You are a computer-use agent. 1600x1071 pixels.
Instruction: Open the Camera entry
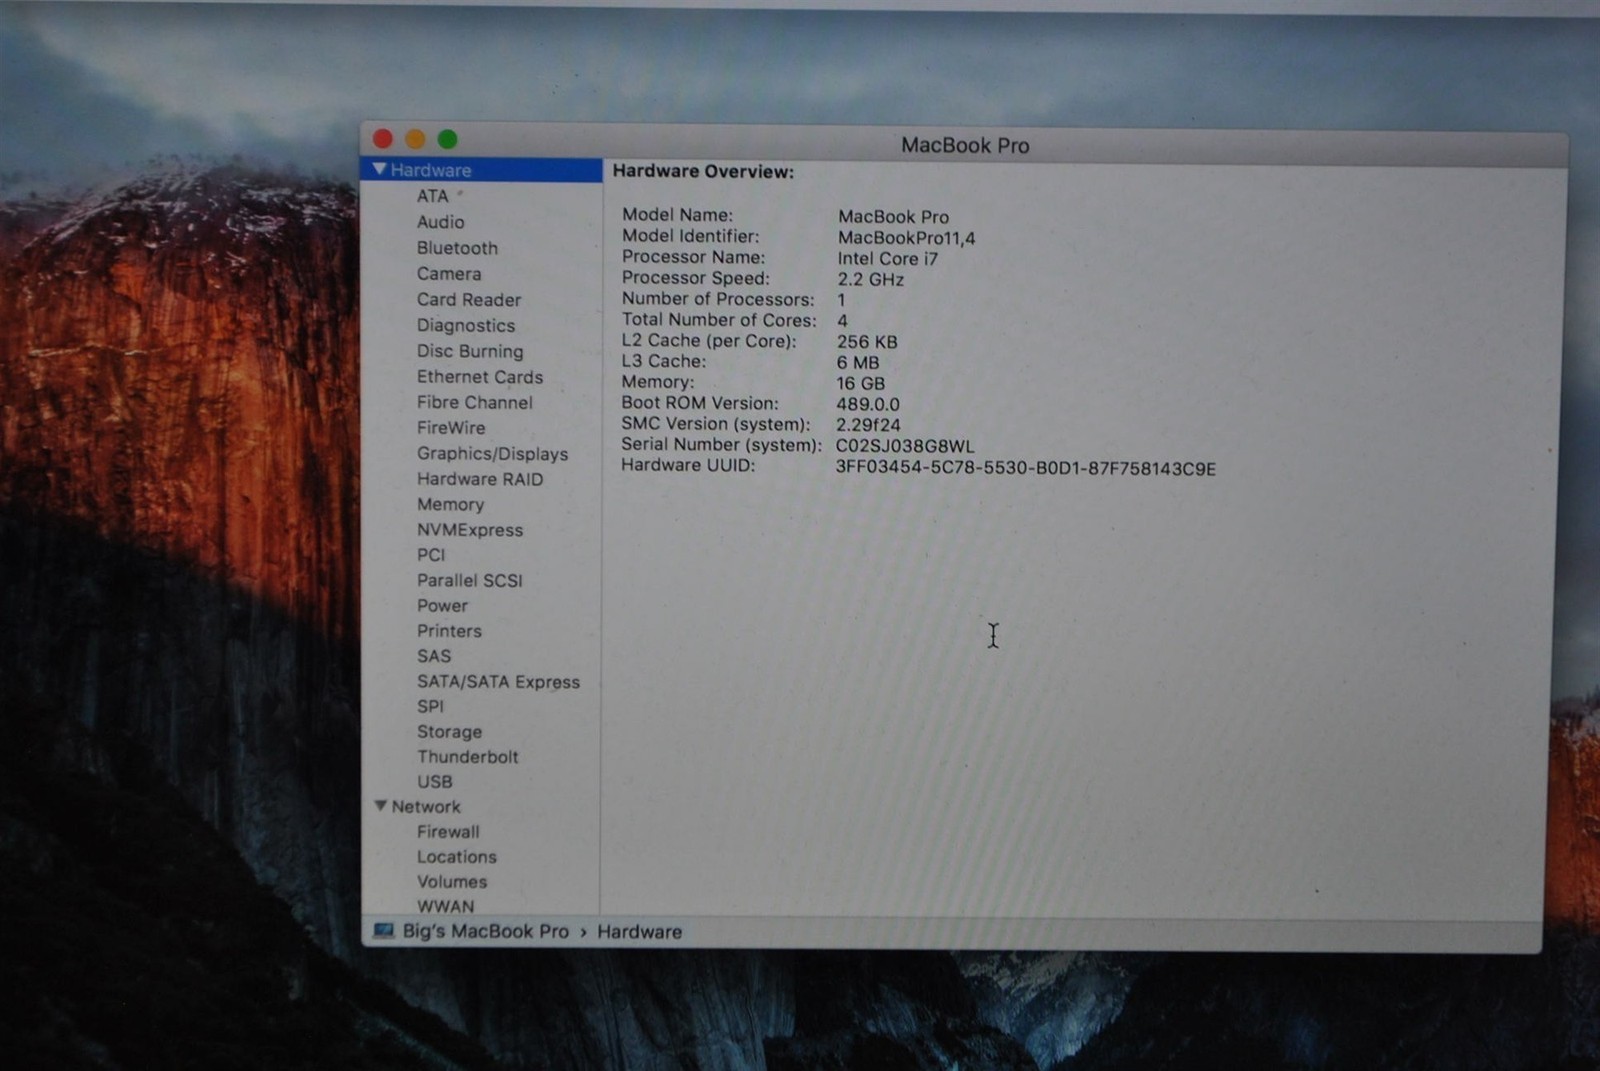(449, 274)
